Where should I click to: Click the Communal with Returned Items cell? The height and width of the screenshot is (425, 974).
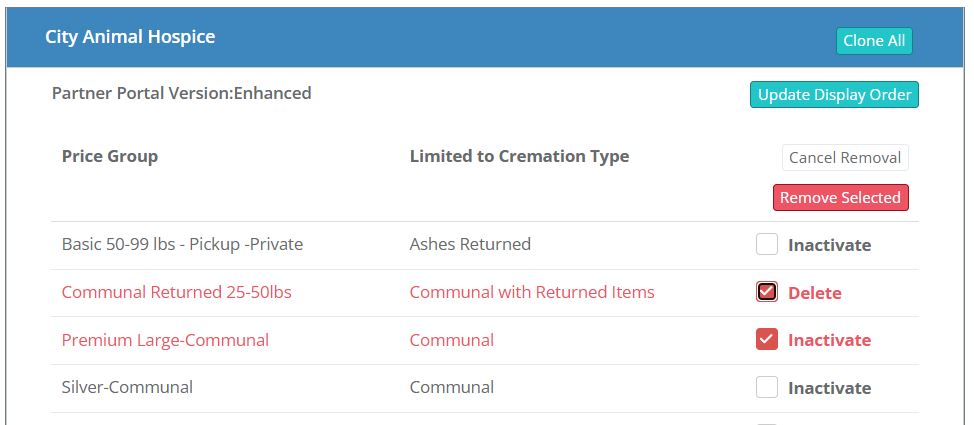[x=532, y=292]
